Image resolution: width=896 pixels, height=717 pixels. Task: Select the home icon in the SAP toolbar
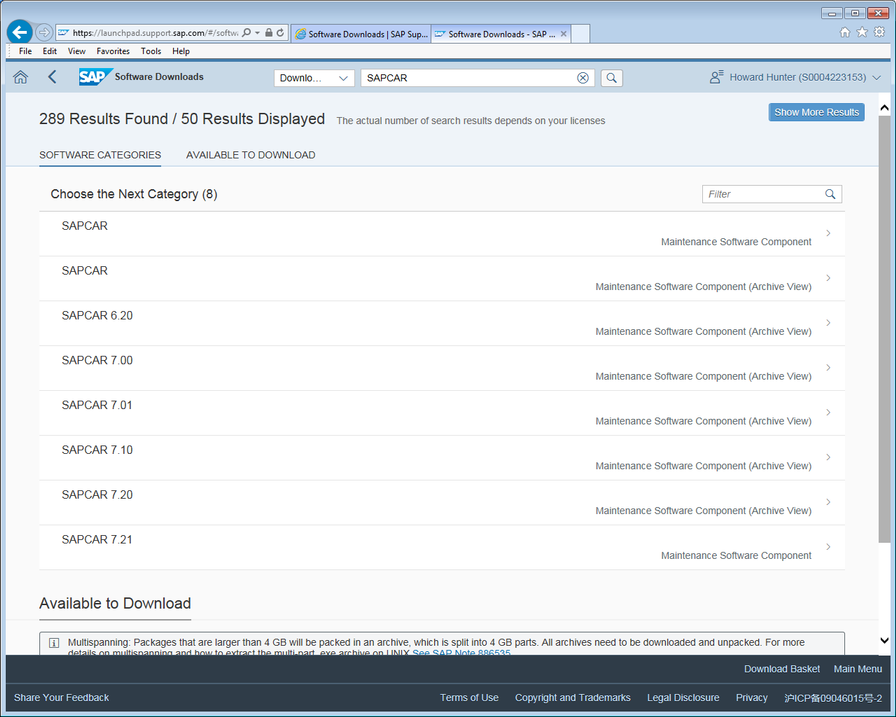[20, 76]
